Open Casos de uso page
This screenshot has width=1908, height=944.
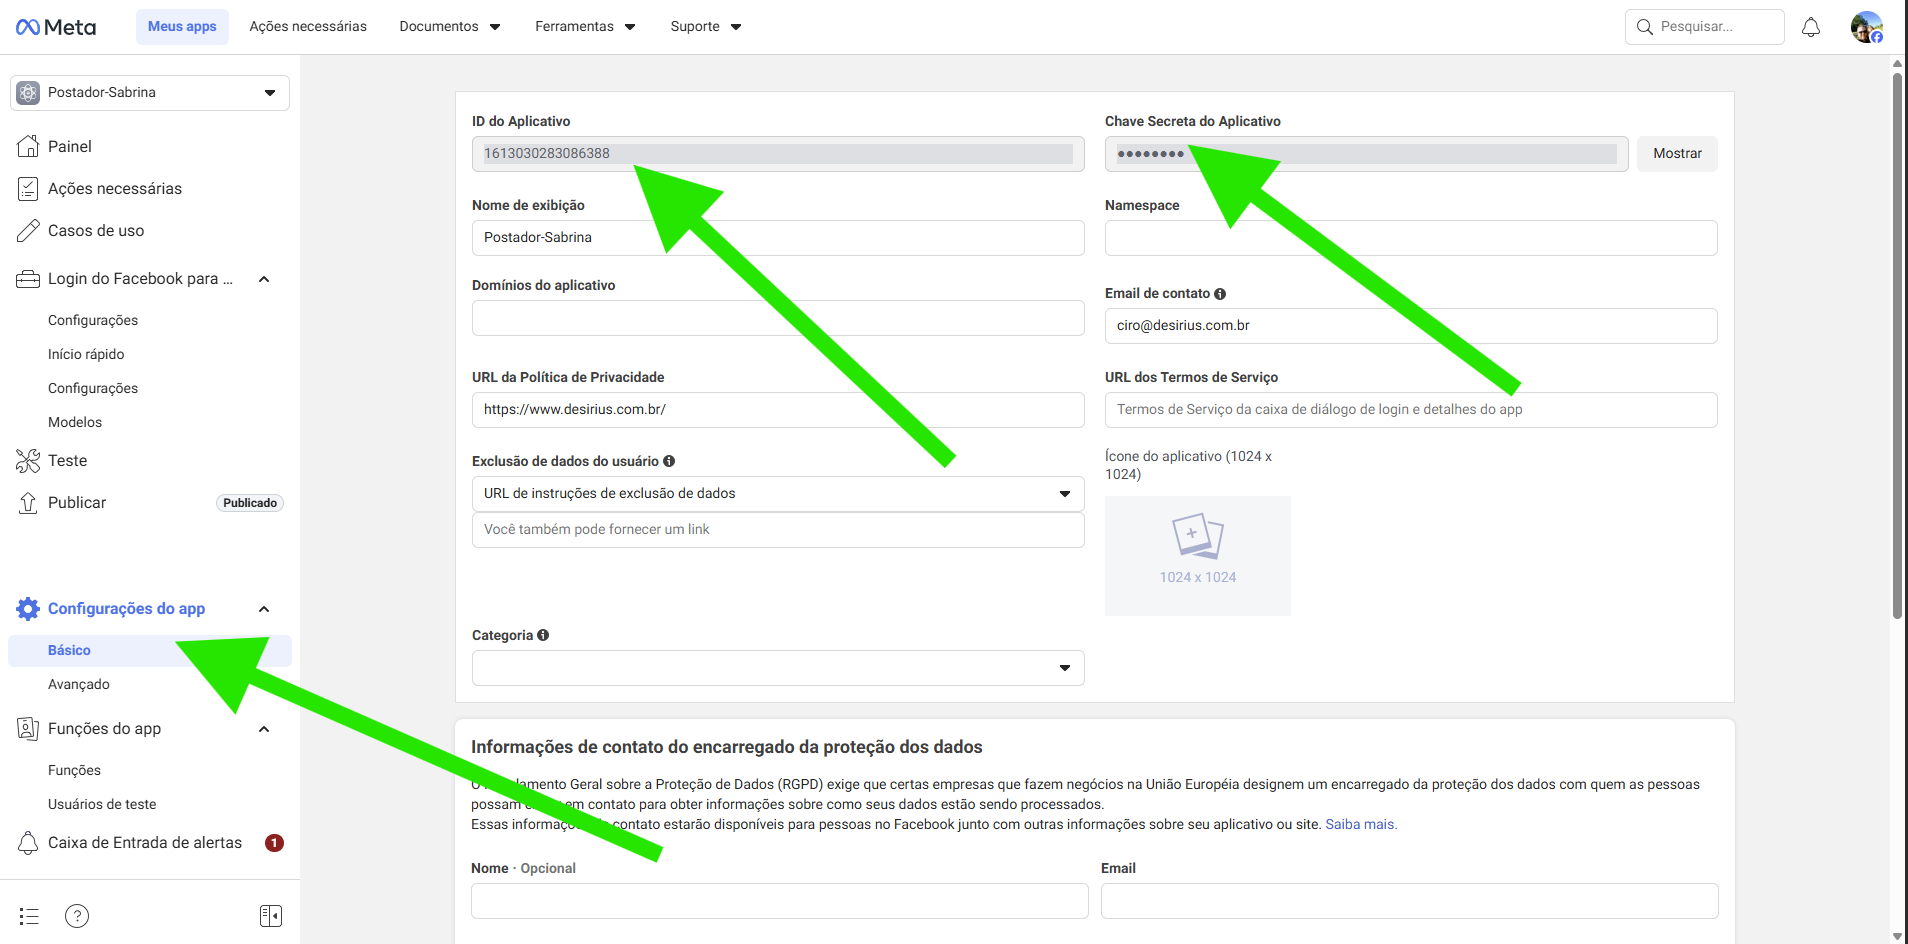click(96, 231)
